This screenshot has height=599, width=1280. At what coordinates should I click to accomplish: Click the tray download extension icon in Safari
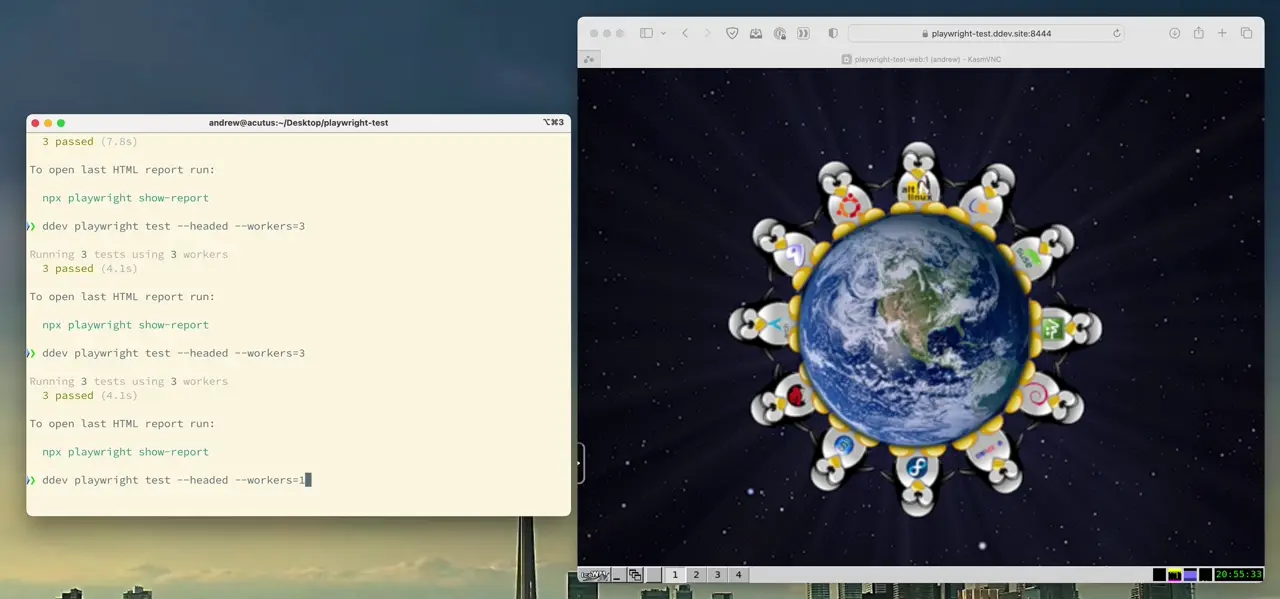756,33
